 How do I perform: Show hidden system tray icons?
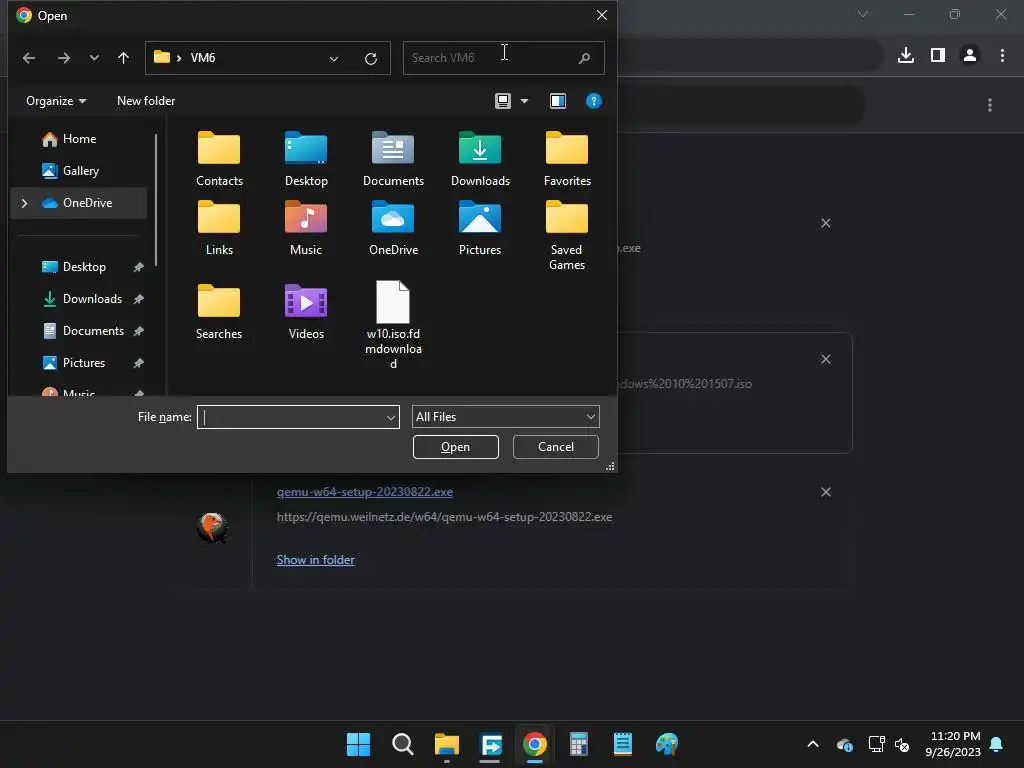(x=813, y=744)
